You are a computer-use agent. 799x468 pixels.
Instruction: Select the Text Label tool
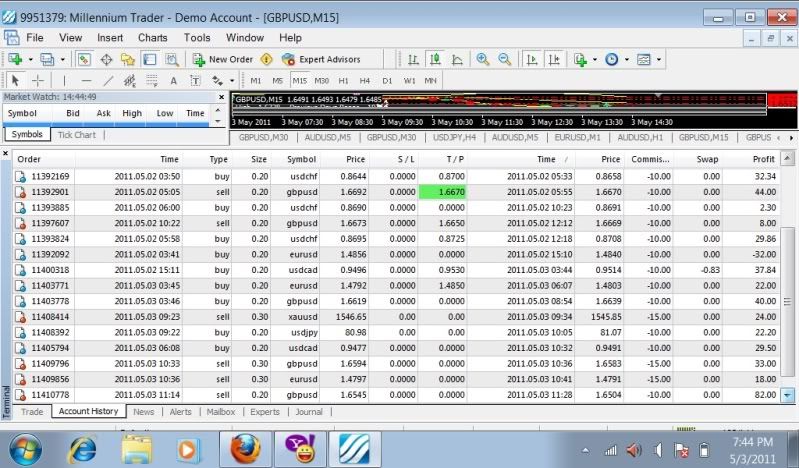coord(195,81)
